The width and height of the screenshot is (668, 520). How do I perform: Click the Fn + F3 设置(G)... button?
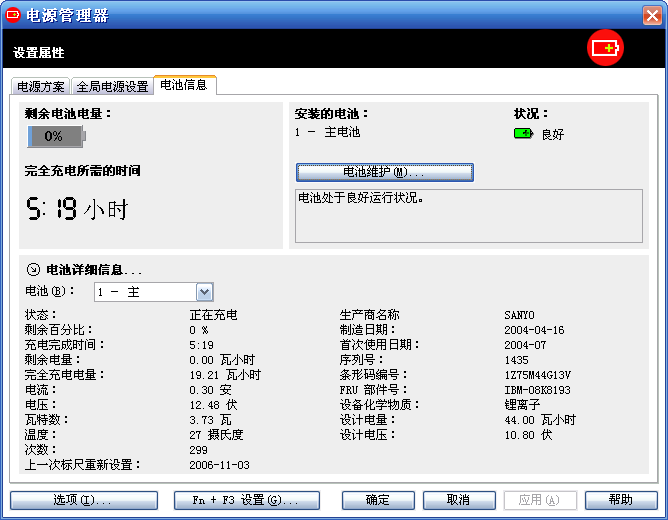(246, 500)
